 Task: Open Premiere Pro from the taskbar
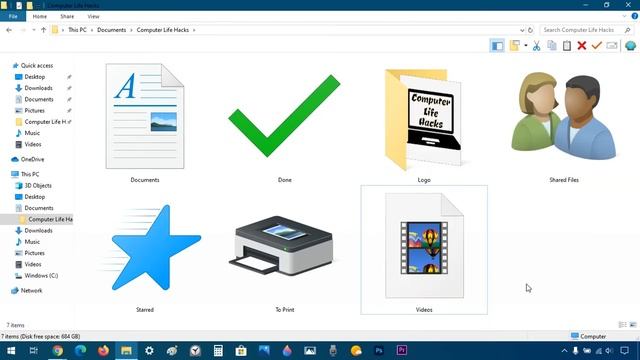coord(402,351)
